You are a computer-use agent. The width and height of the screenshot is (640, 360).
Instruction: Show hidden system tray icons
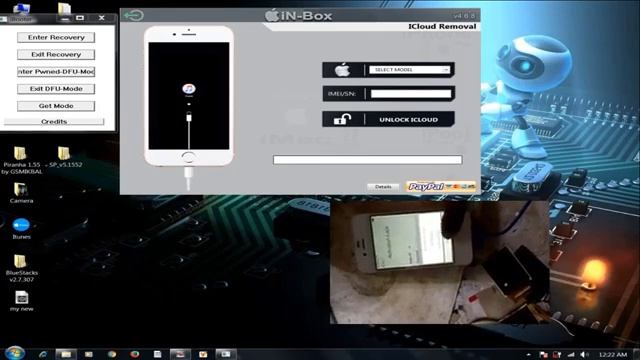tap(529, 354)
